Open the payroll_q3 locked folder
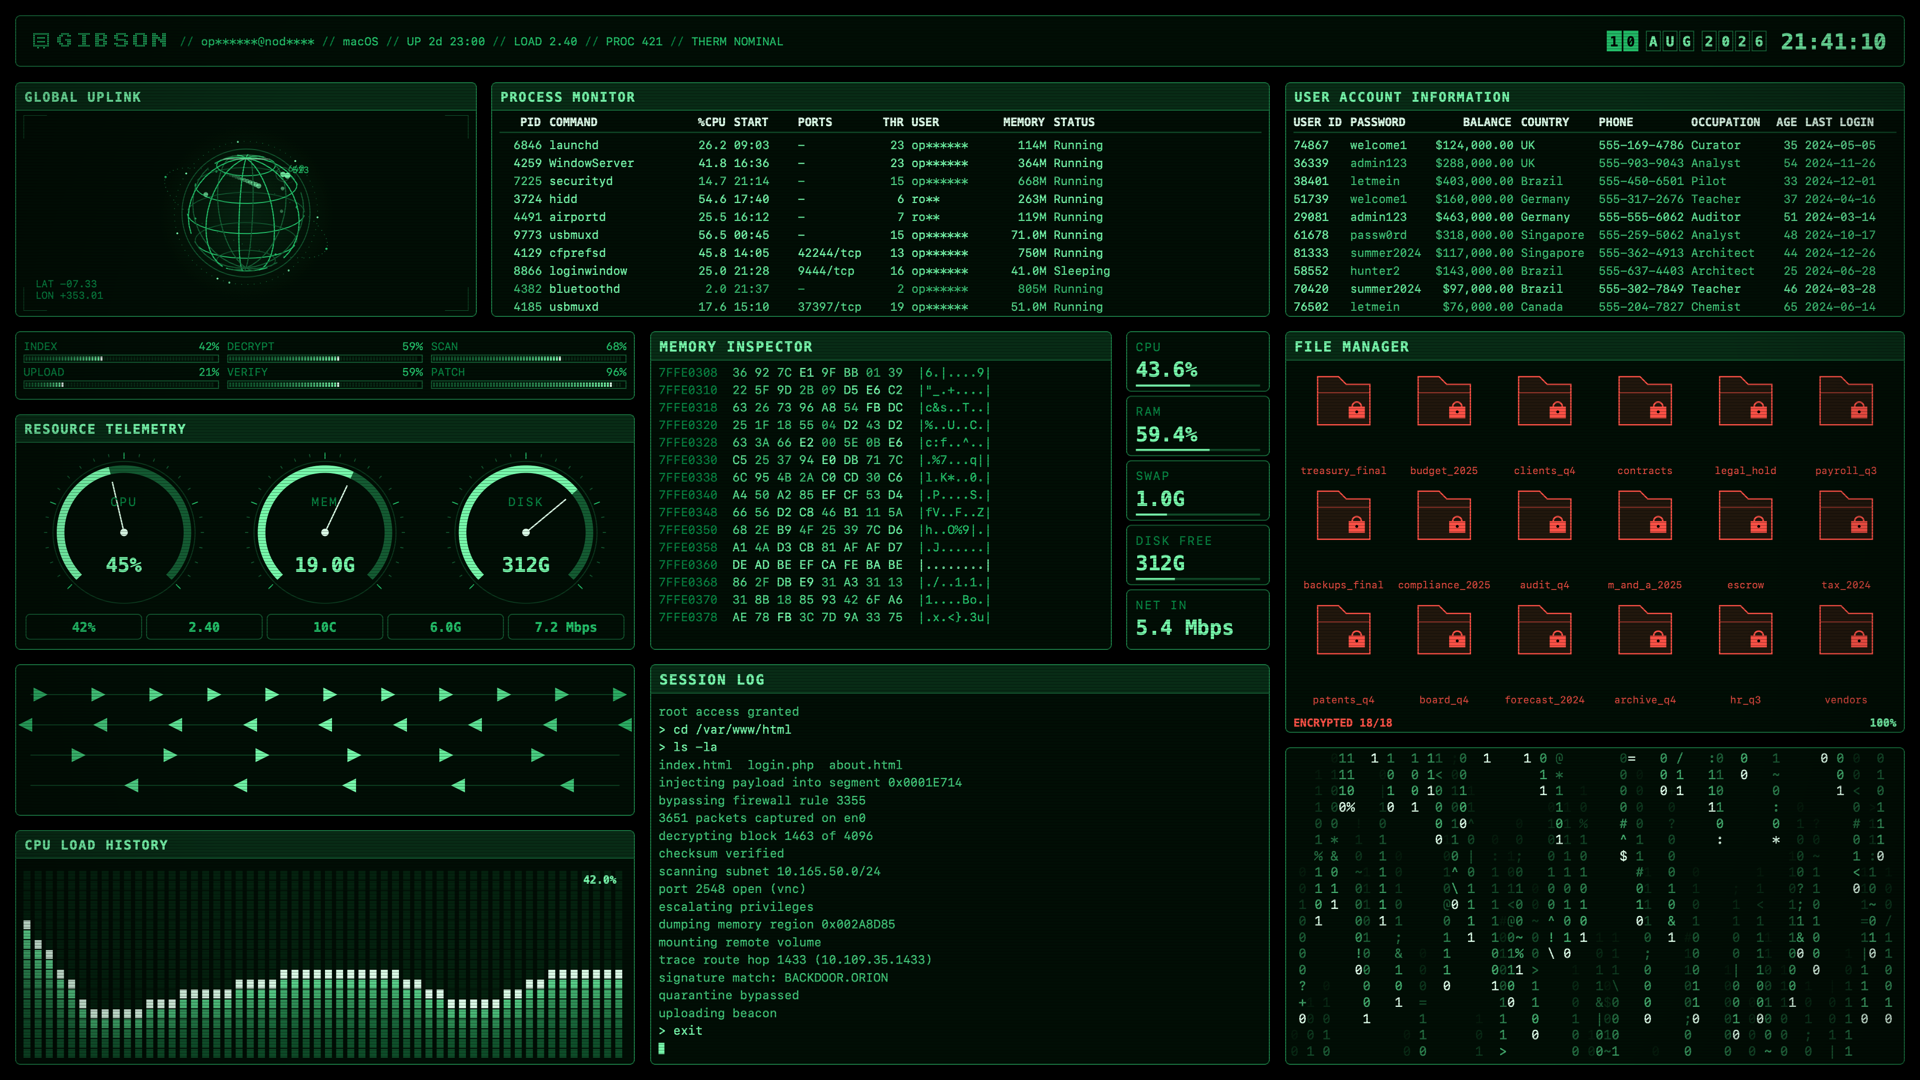Viewport: 1920px width, 1080px height. (x=1846, y=402)
